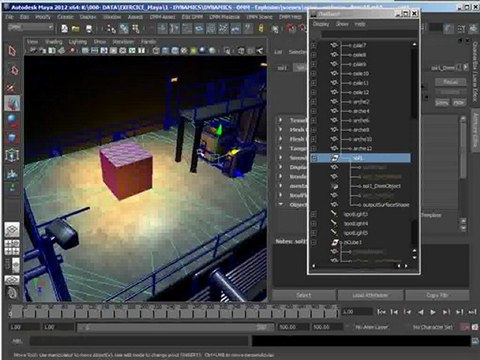Click viewport Select Camera icon
The width and height of the screenshot is (480, 360).
[34, 51]
